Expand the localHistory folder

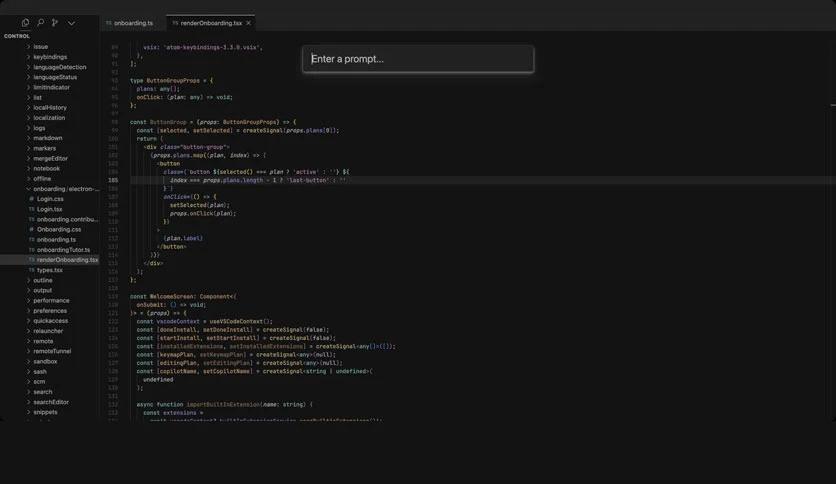50,108
